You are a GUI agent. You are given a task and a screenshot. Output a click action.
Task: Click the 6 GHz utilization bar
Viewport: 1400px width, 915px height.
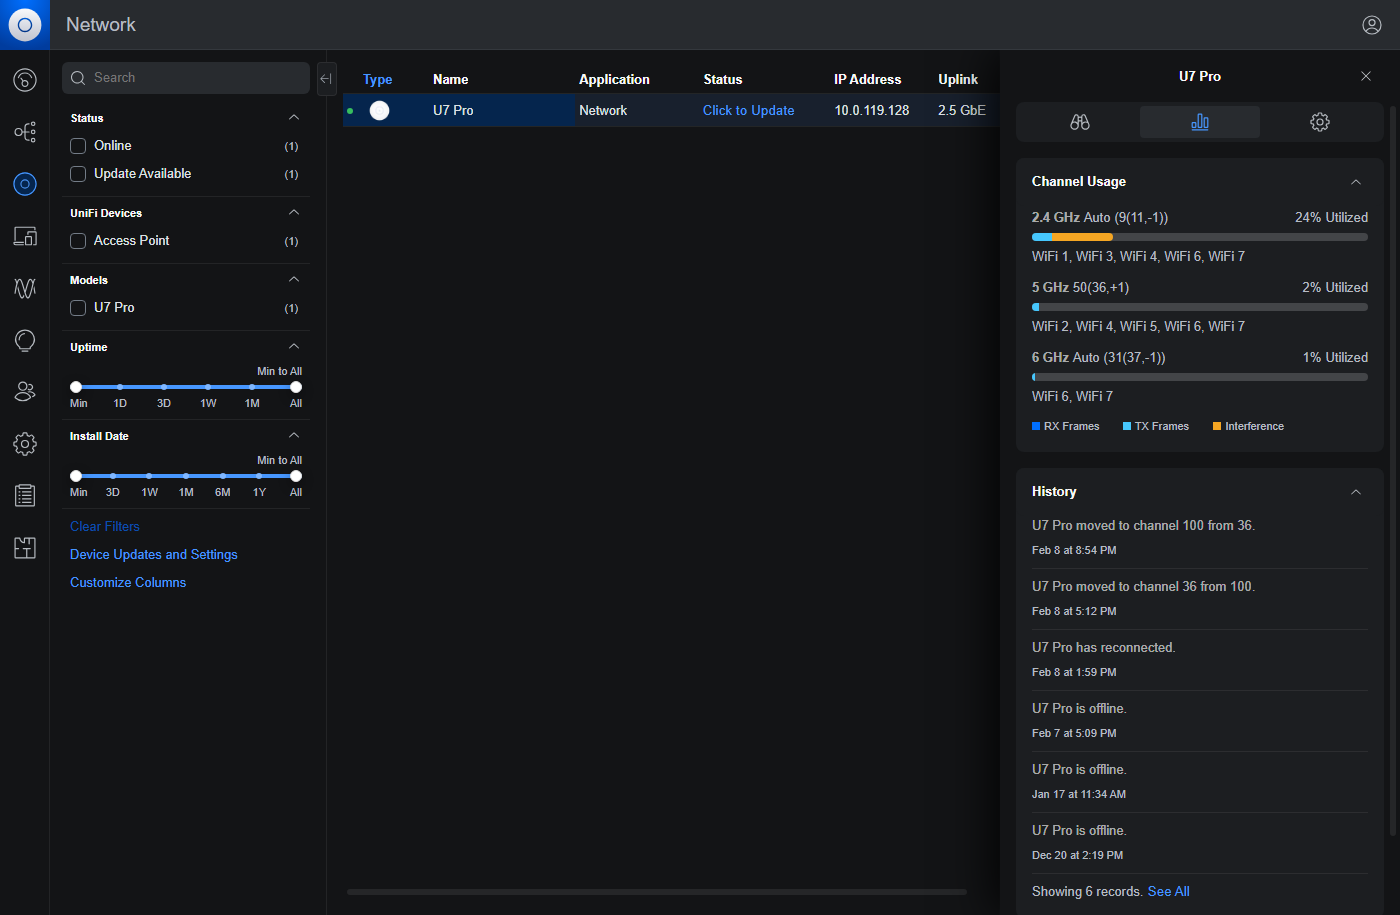pyautogui.click(x=1200, y=377)
